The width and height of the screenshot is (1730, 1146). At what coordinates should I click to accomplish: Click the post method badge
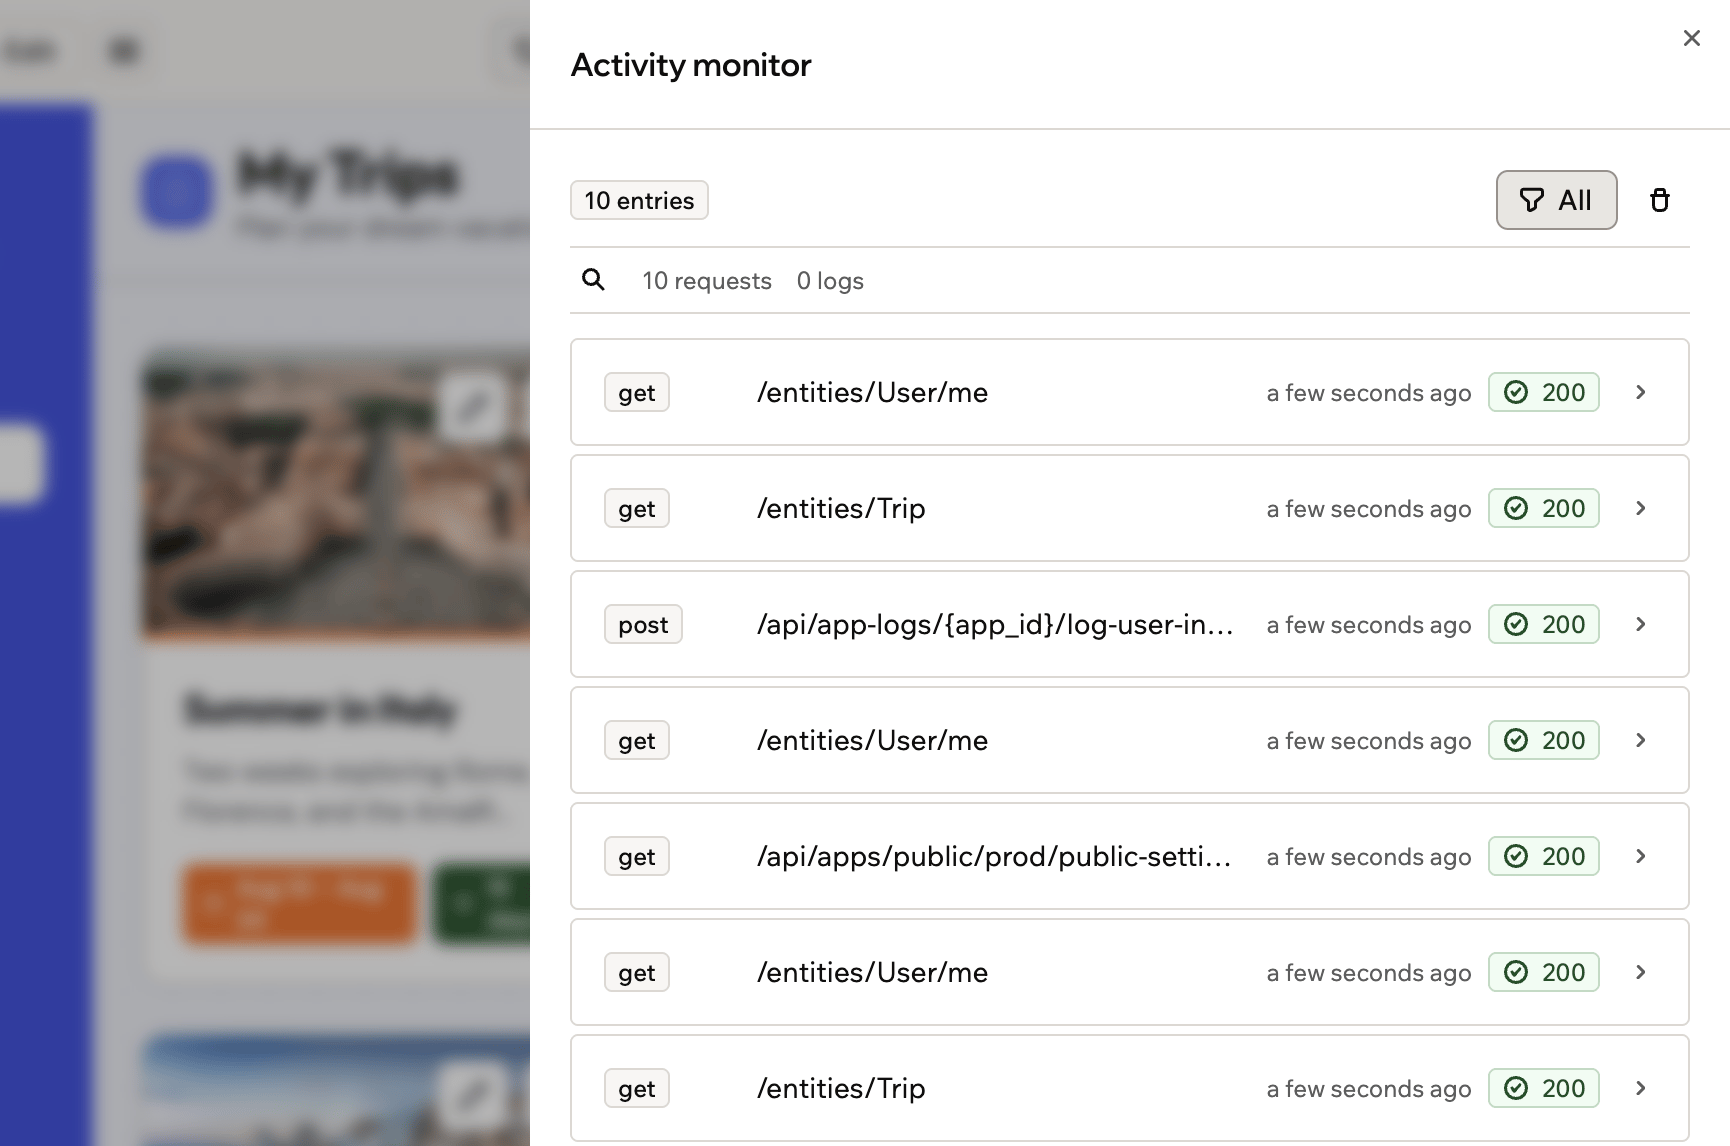pos(643,624)
